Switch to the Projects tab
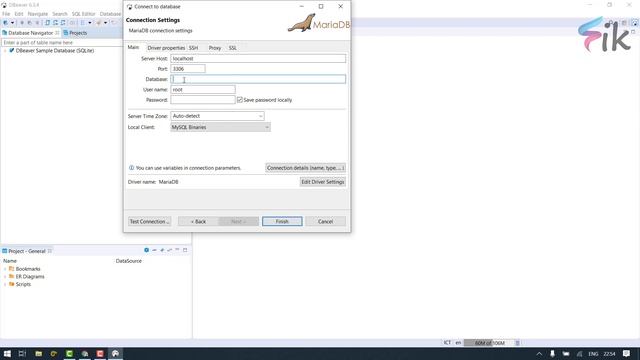 click(x=75, y=33)
